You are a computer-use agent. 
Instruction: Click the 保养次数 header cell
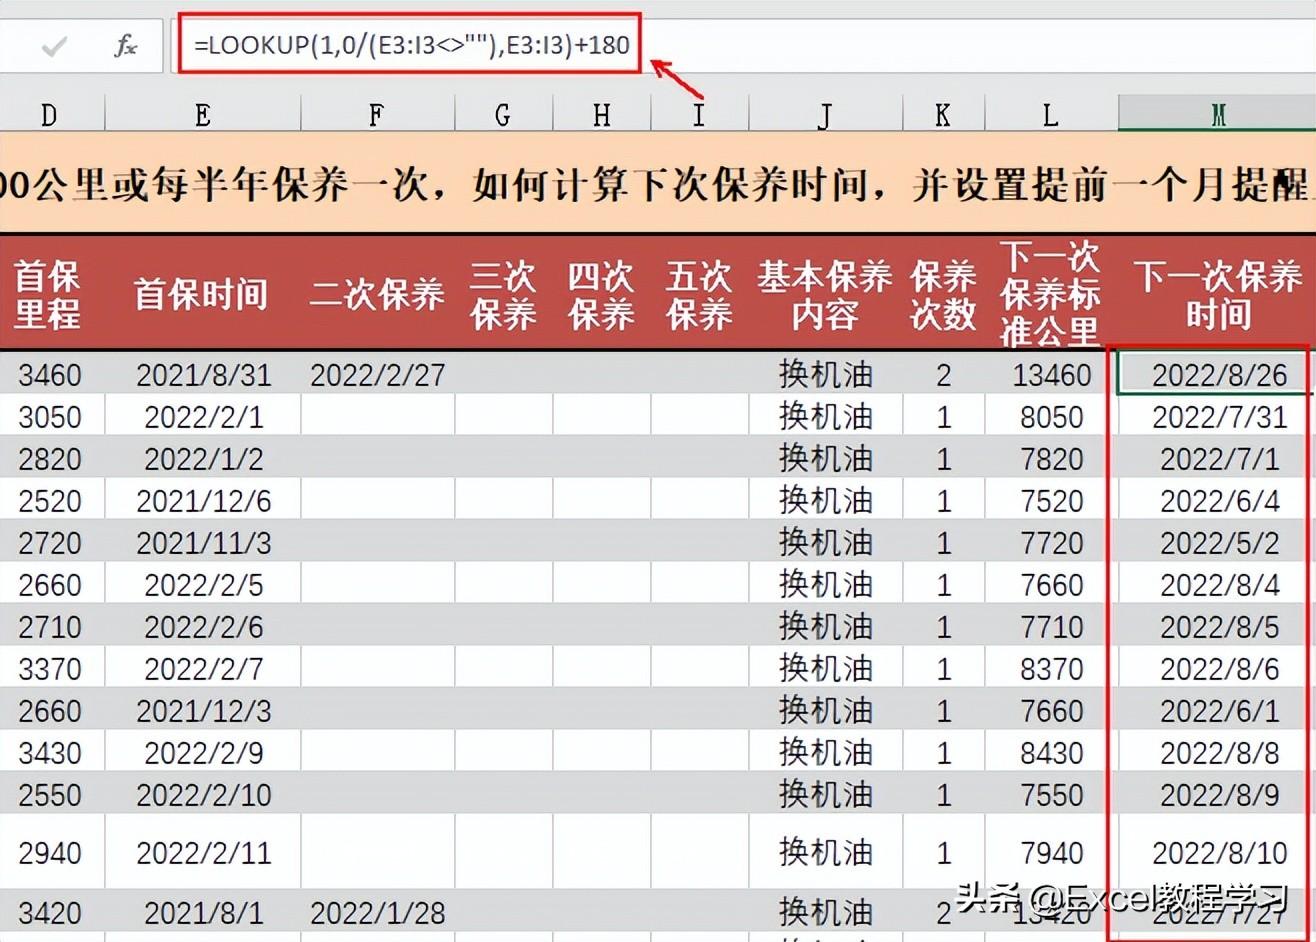942,294
